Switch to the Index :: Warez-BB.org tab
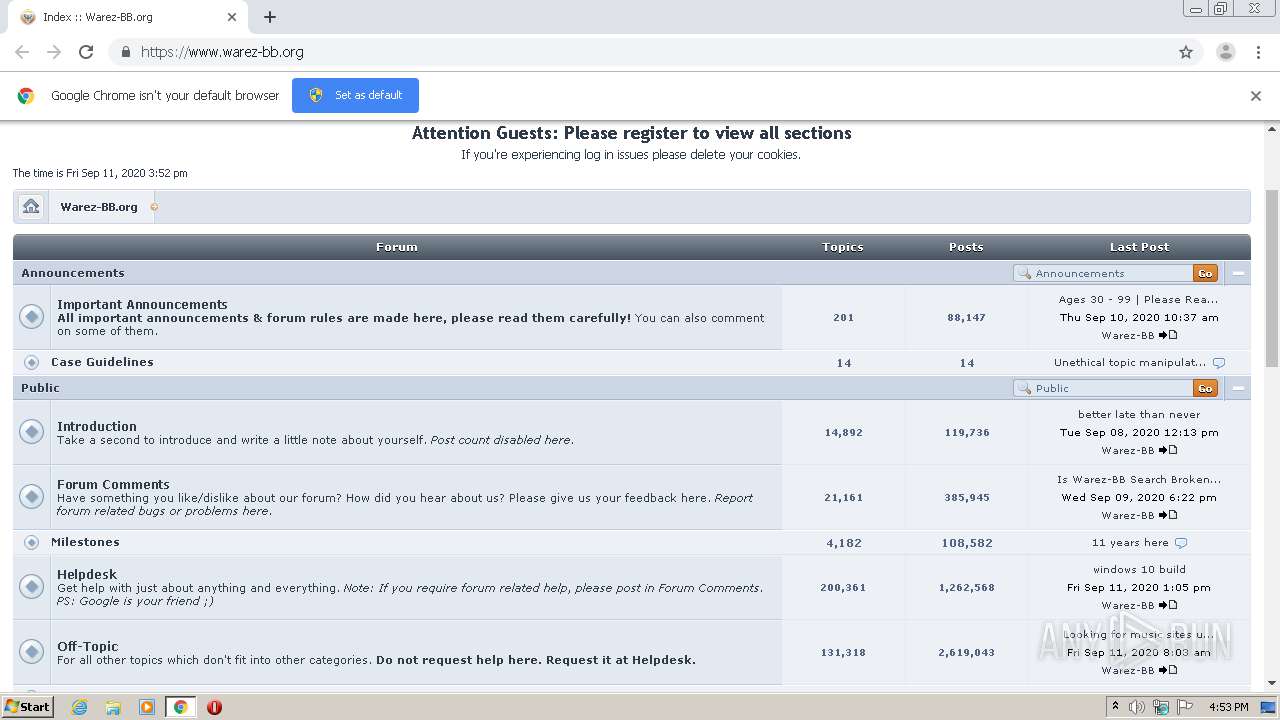 129,17
